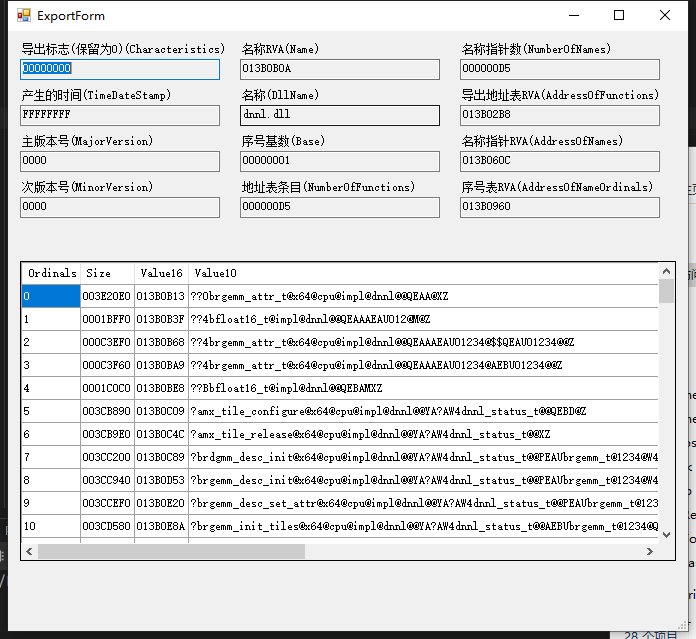
Task: Select the ordinal 2 cell
Action: (x=51, y=342)
